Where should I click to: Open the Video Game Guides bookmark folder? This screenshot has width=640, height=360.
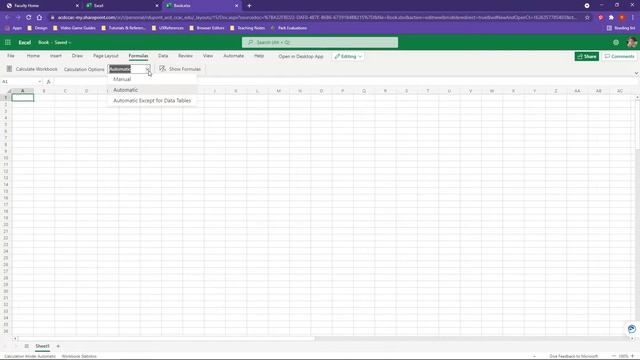[x=74, y=28]
